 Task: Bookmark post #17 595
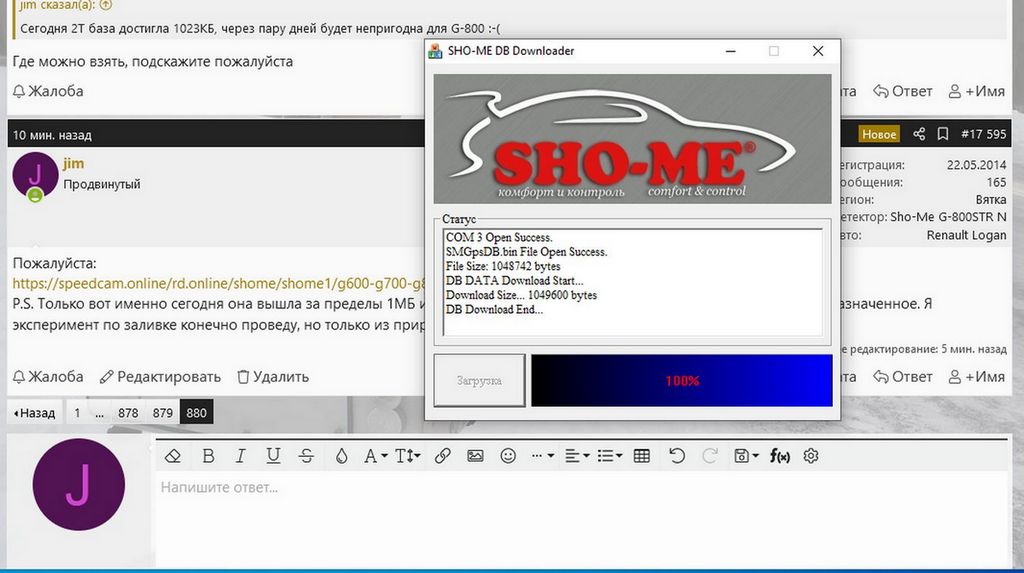[x=943, y=134]
